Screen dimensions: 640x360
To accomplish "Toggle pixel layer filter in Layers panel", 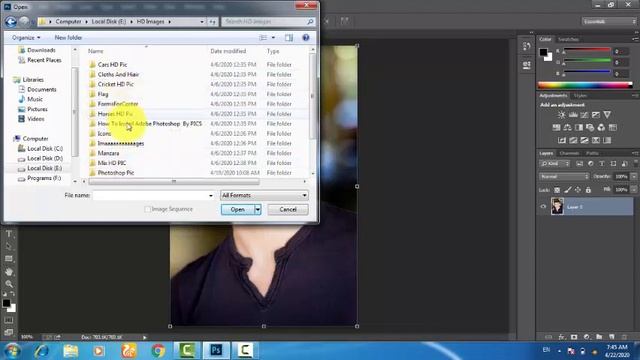I will [579, 164].
